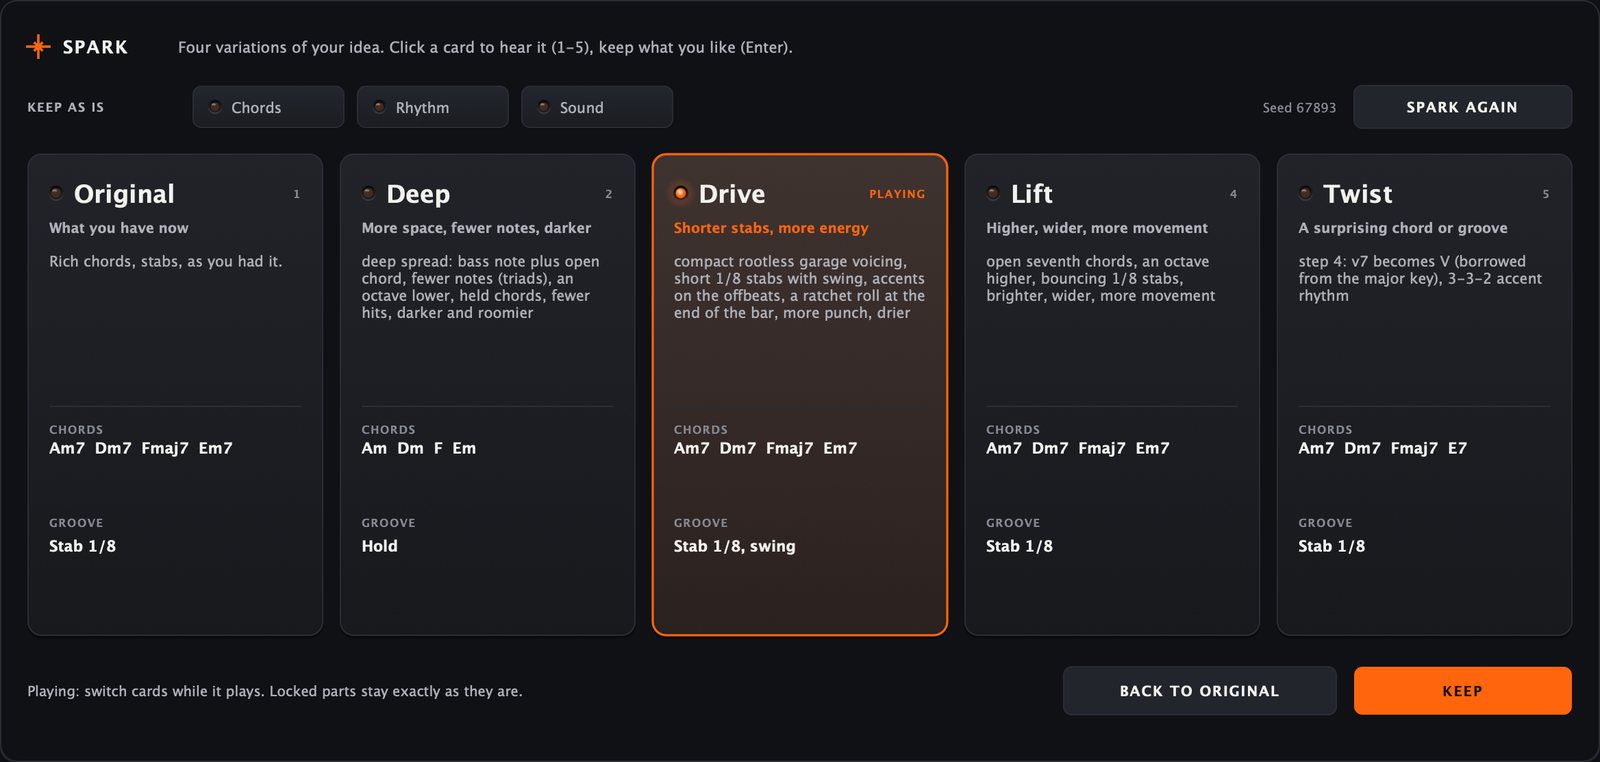Select the Drive variation card title
The height and width of the screenshot is (762, 1600).
click(732, 194)
